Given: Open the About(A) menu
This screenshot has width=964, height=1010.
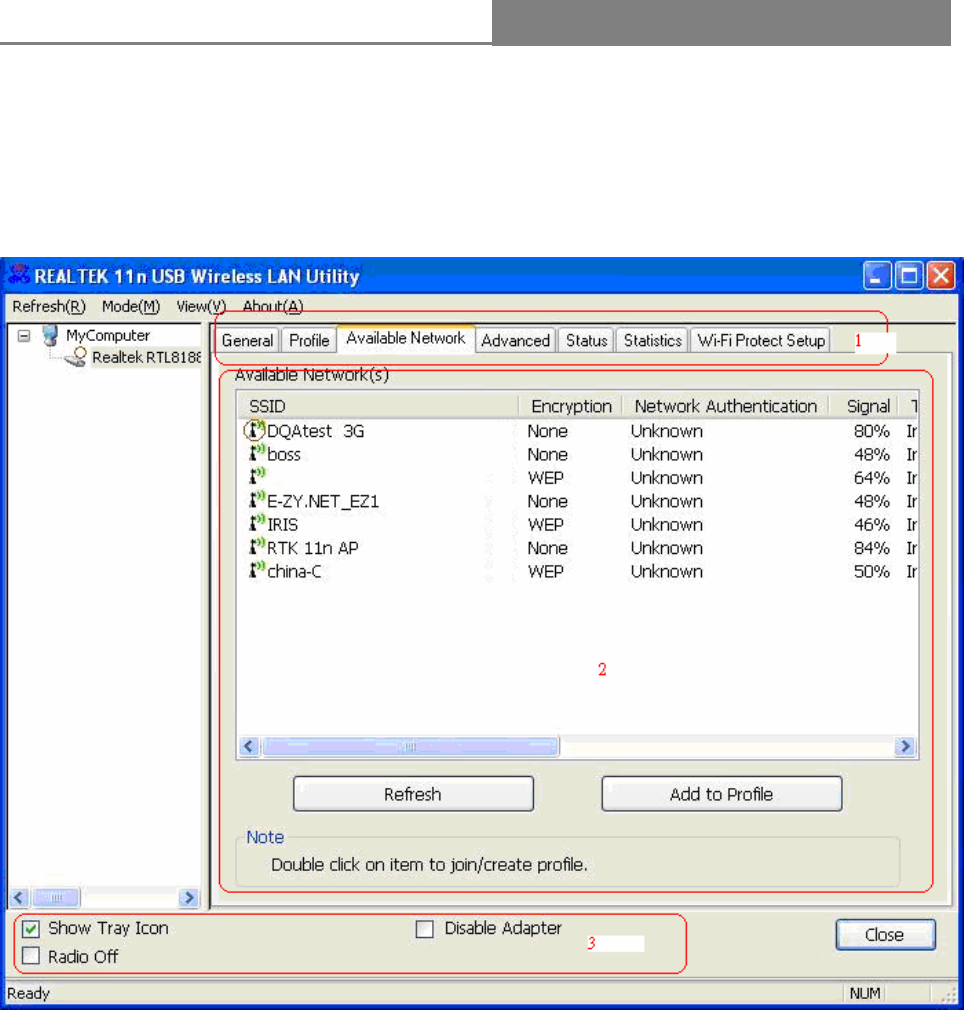Looking at the screenshot, I should [x=272, y=307].
